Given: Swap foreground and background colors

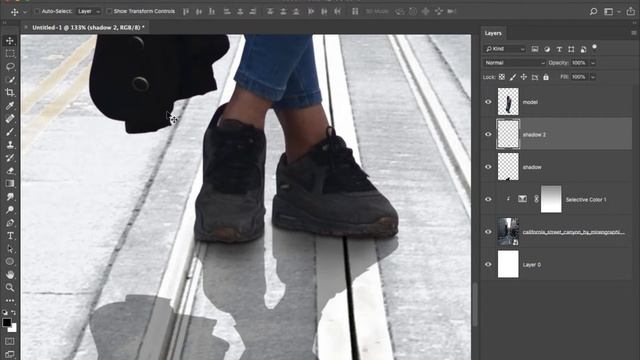Looking at the screenshot, I should click(13, 313).
